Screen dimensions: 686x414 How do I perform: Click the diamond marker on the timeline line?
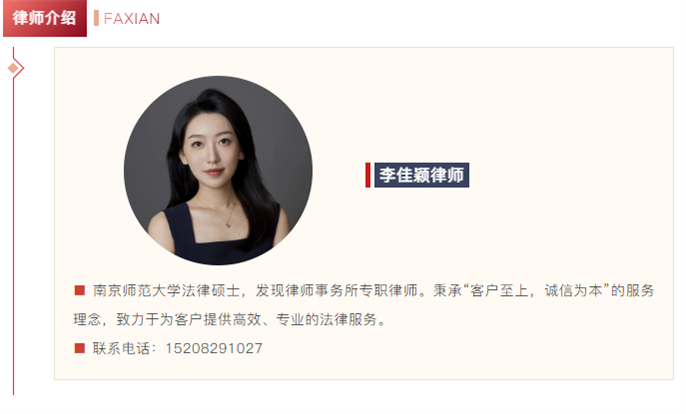click(14, 68)
